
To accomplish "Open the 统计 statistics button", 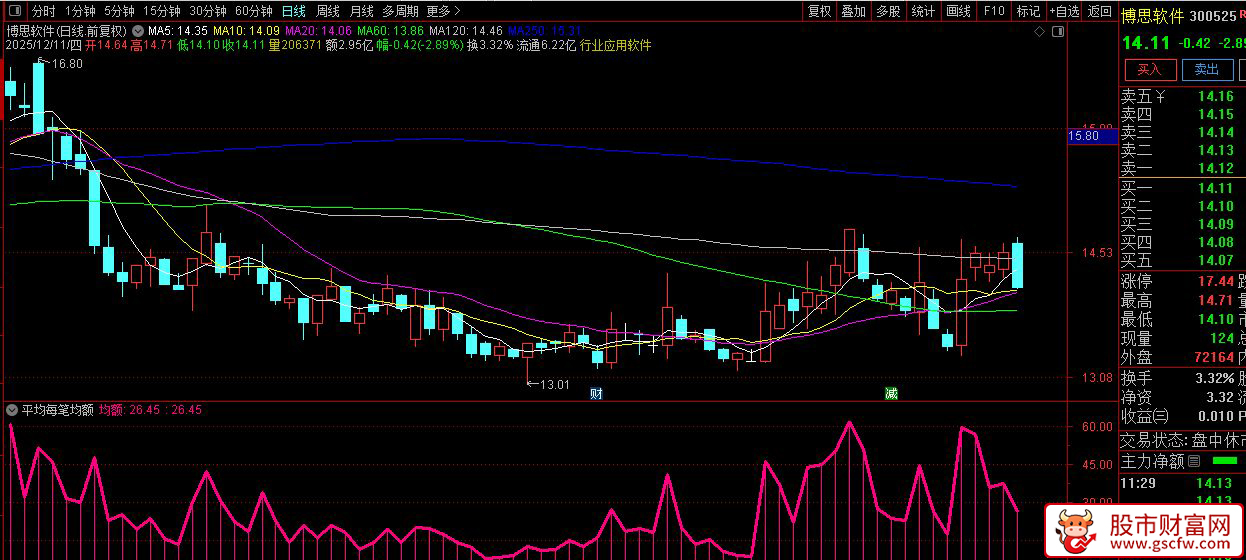I will click(924, 12).
